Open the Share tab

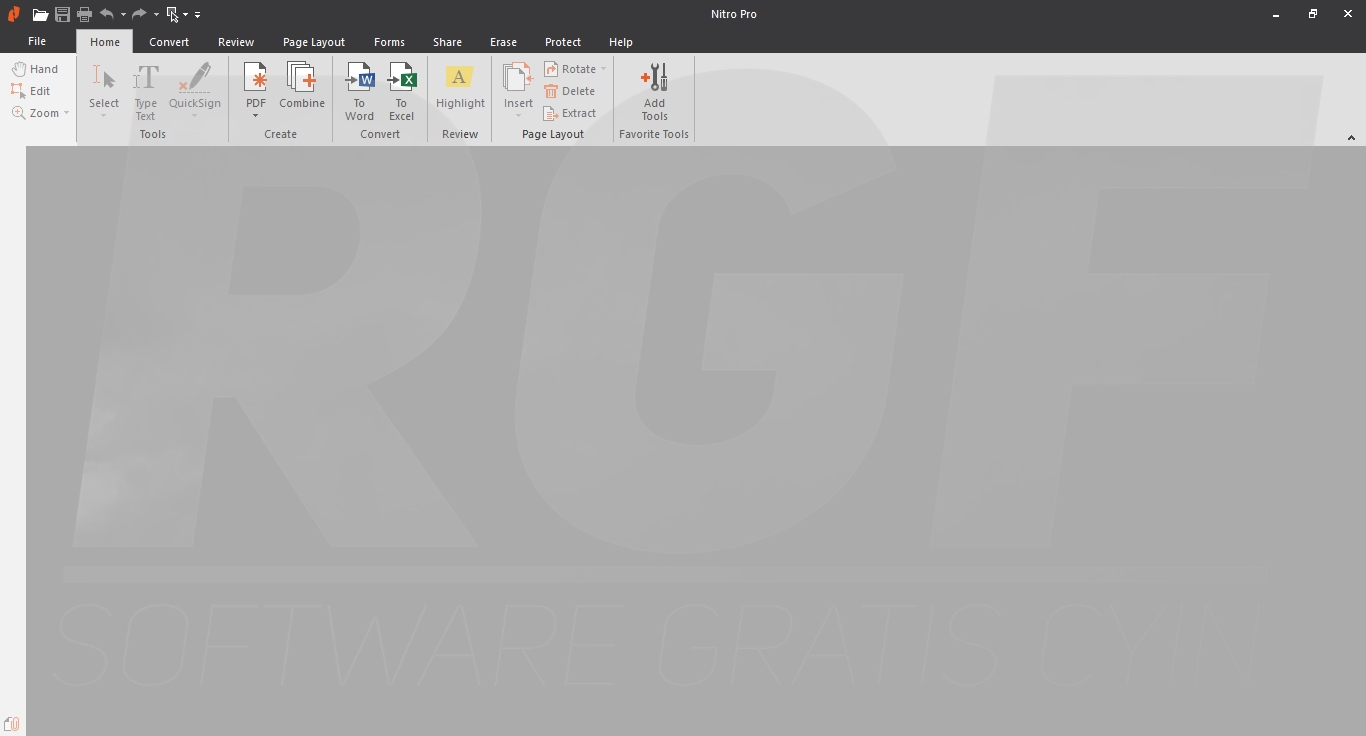pyautogui.click(x=447, y=42)
